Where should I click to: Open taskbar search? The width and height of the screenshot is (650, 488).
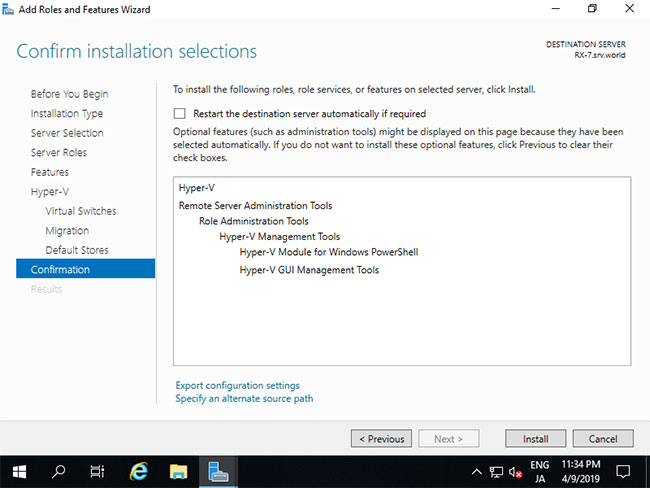(58, 471)
